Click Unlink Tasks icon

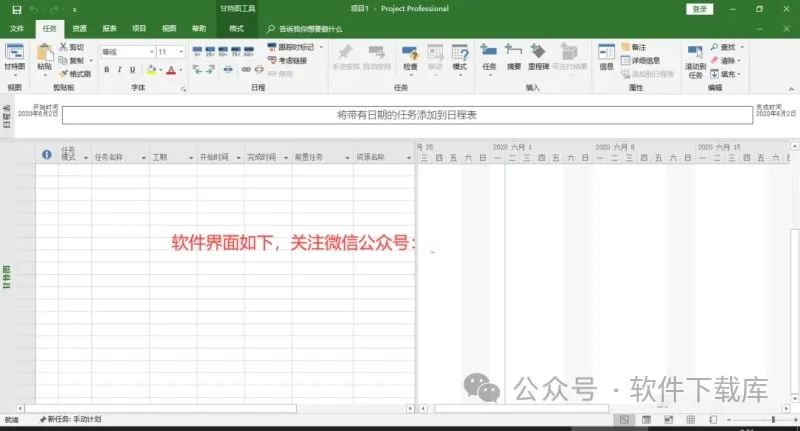pyautogui.click(x=259, y=69)
